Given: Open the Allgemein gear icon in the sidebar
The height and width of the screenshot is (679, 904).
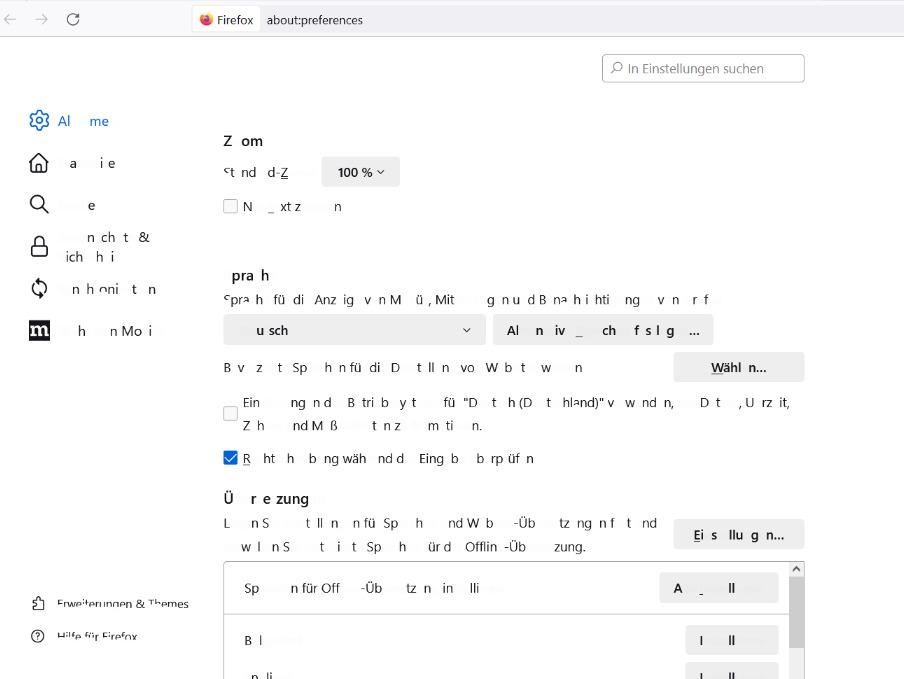Looking at the screenshot, I should (x=39, y=120).
